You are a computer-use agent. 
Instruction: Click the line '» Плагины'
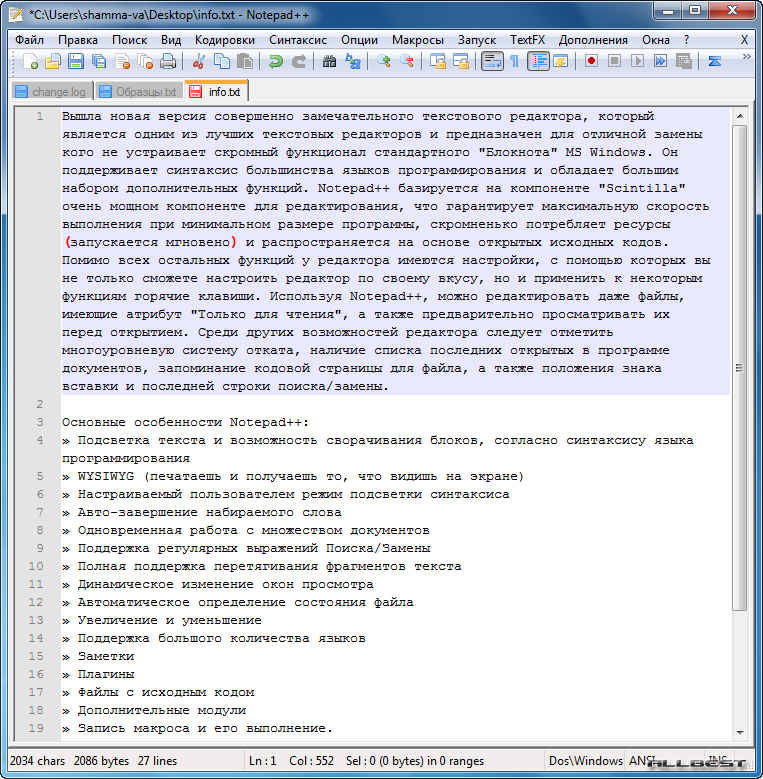coord(98,674)
